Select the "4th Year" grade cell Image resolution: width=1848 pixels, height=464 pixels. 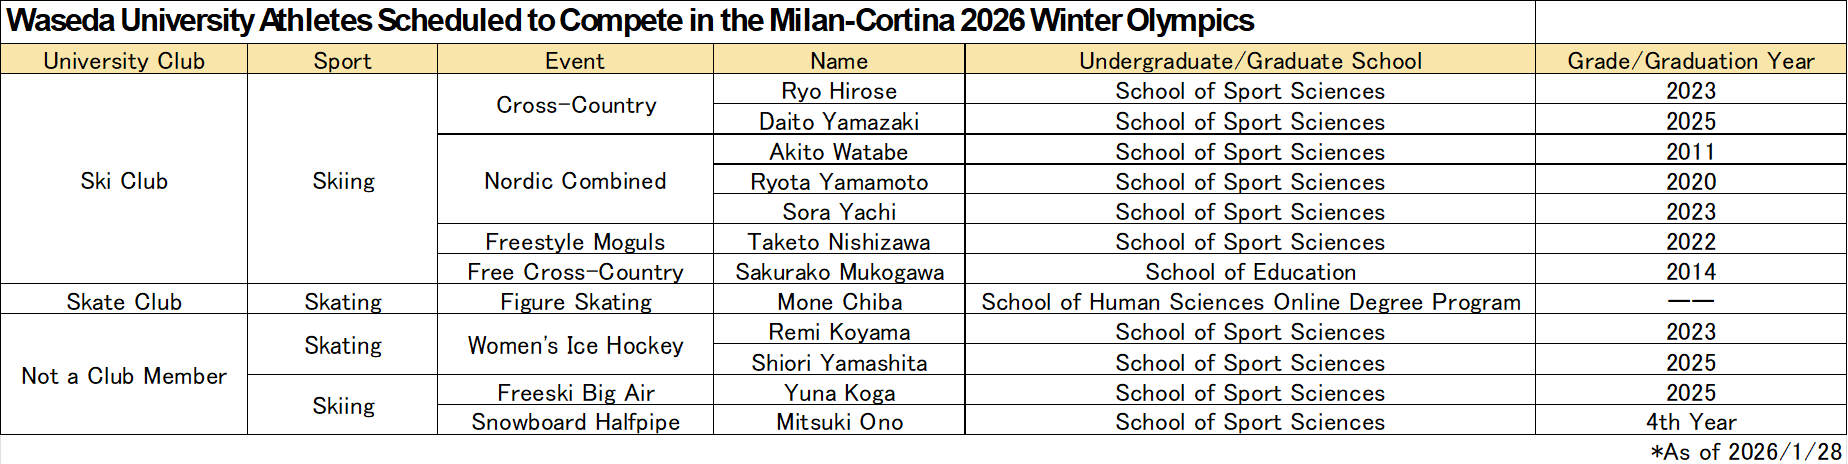(x=1690, y=422)
